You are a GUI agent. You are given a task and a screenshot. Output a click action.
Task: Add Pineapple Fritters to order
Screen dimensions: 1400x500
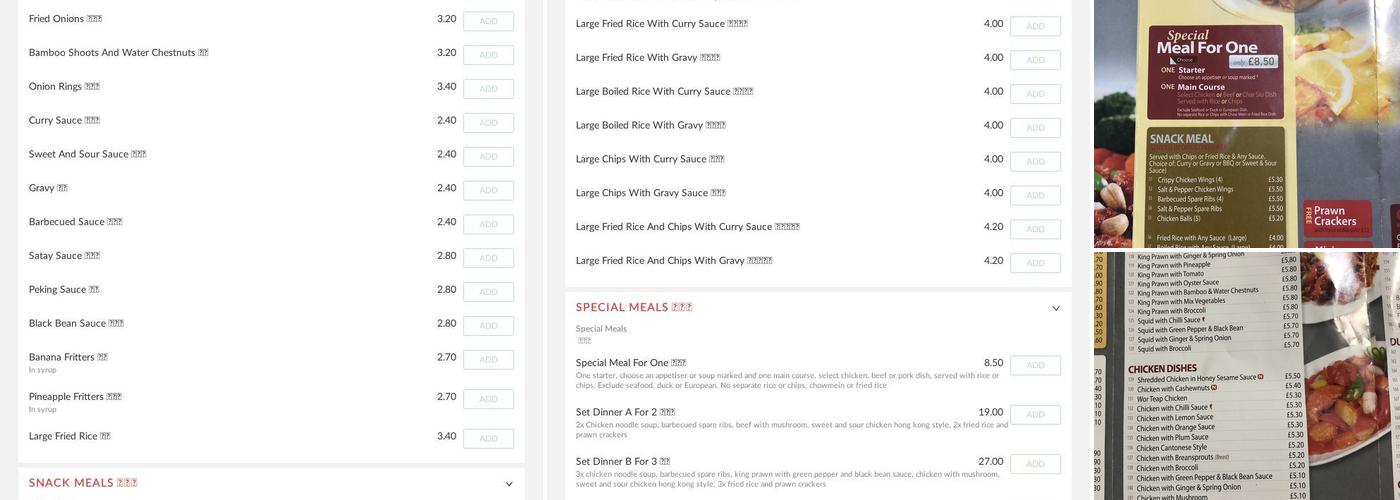488,399
